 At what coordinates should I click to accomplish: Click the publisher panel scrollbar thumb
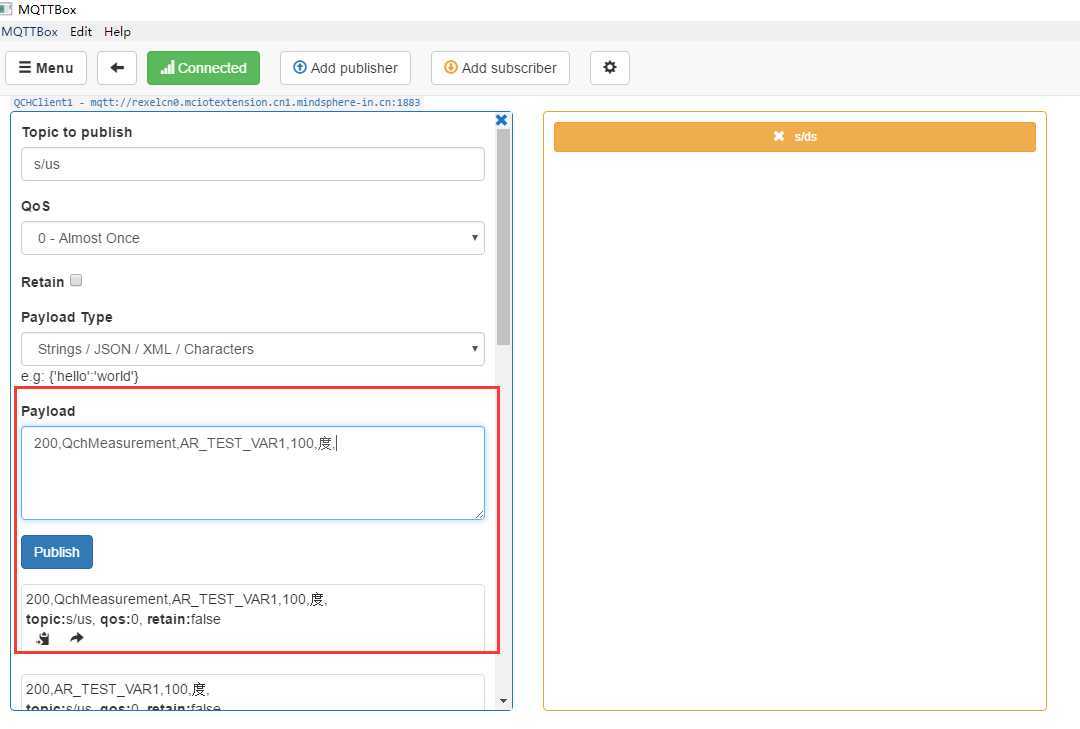[503, 236]
